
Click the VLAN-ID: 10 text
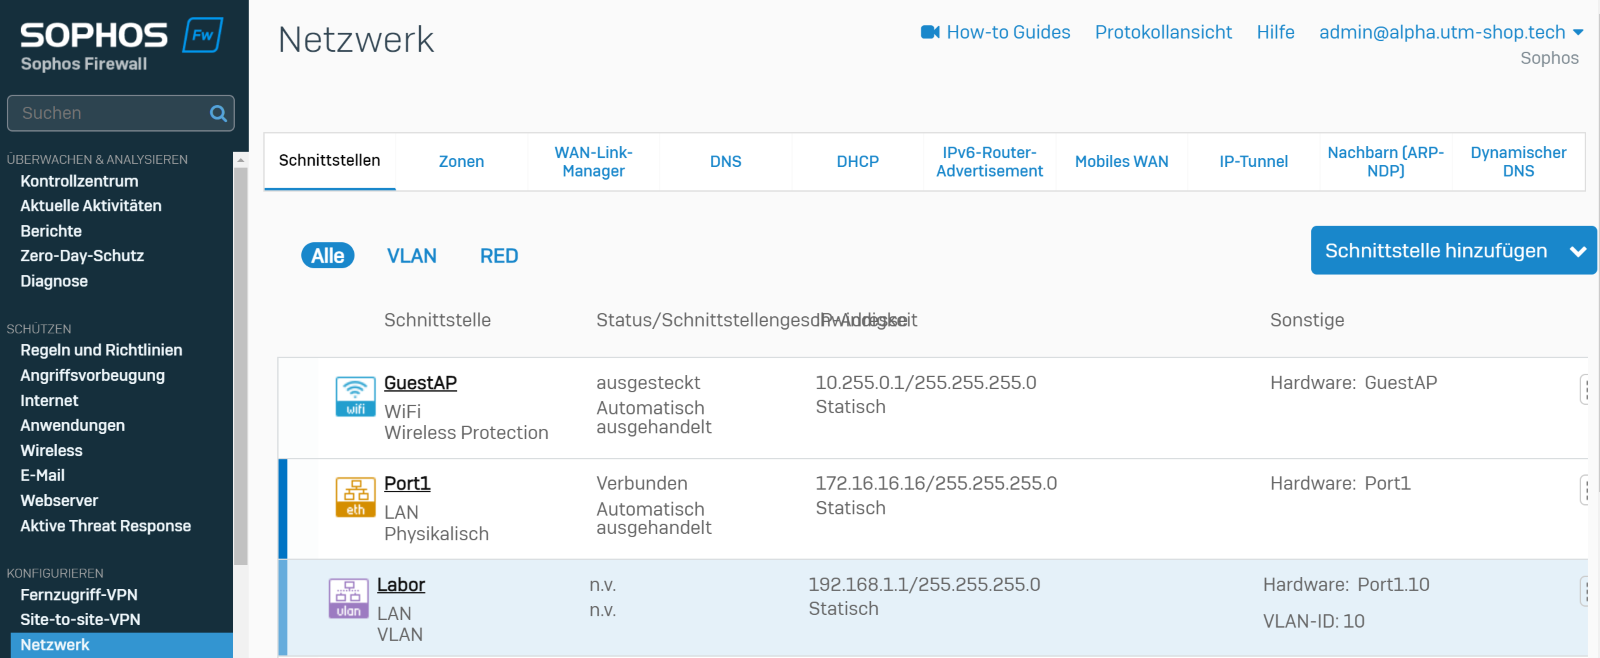1314,621
